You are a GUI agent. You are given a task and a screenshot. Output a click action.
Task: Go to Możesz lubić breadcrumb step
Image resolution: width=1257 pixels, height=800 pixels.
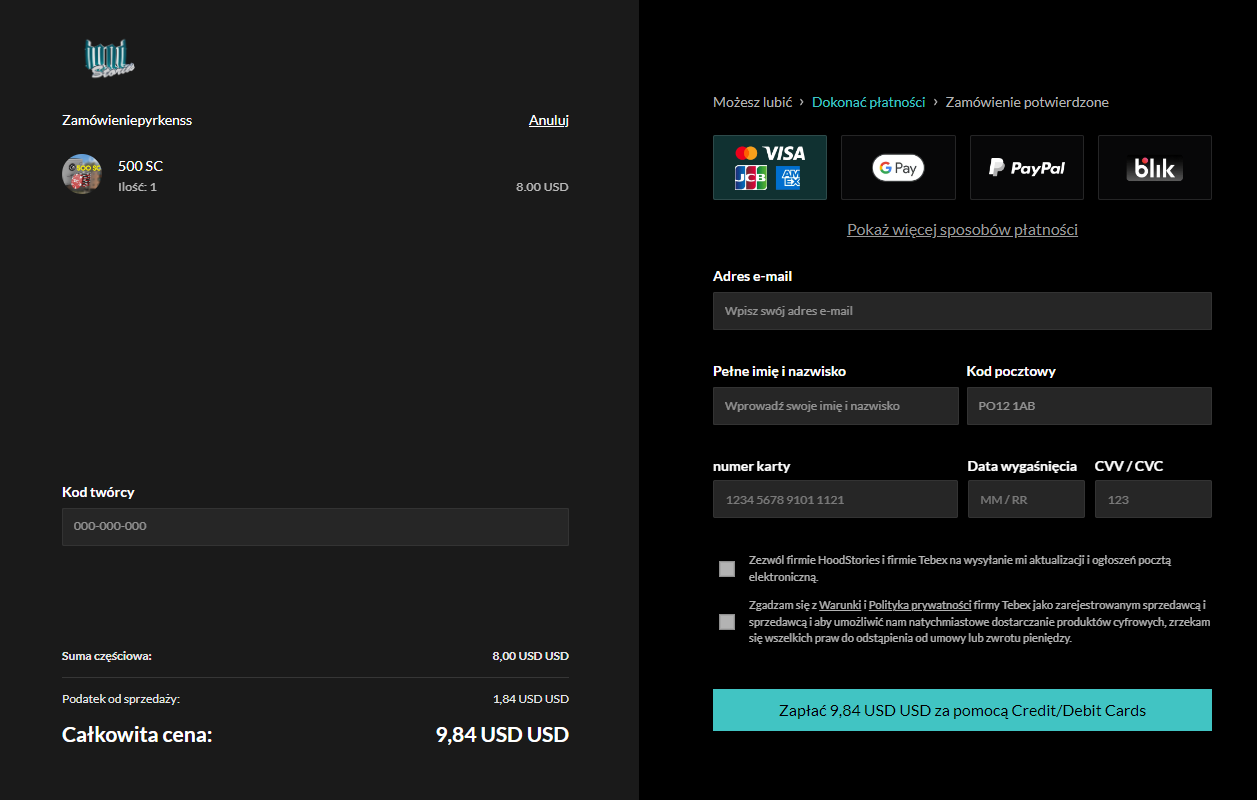tap(752, 102)
